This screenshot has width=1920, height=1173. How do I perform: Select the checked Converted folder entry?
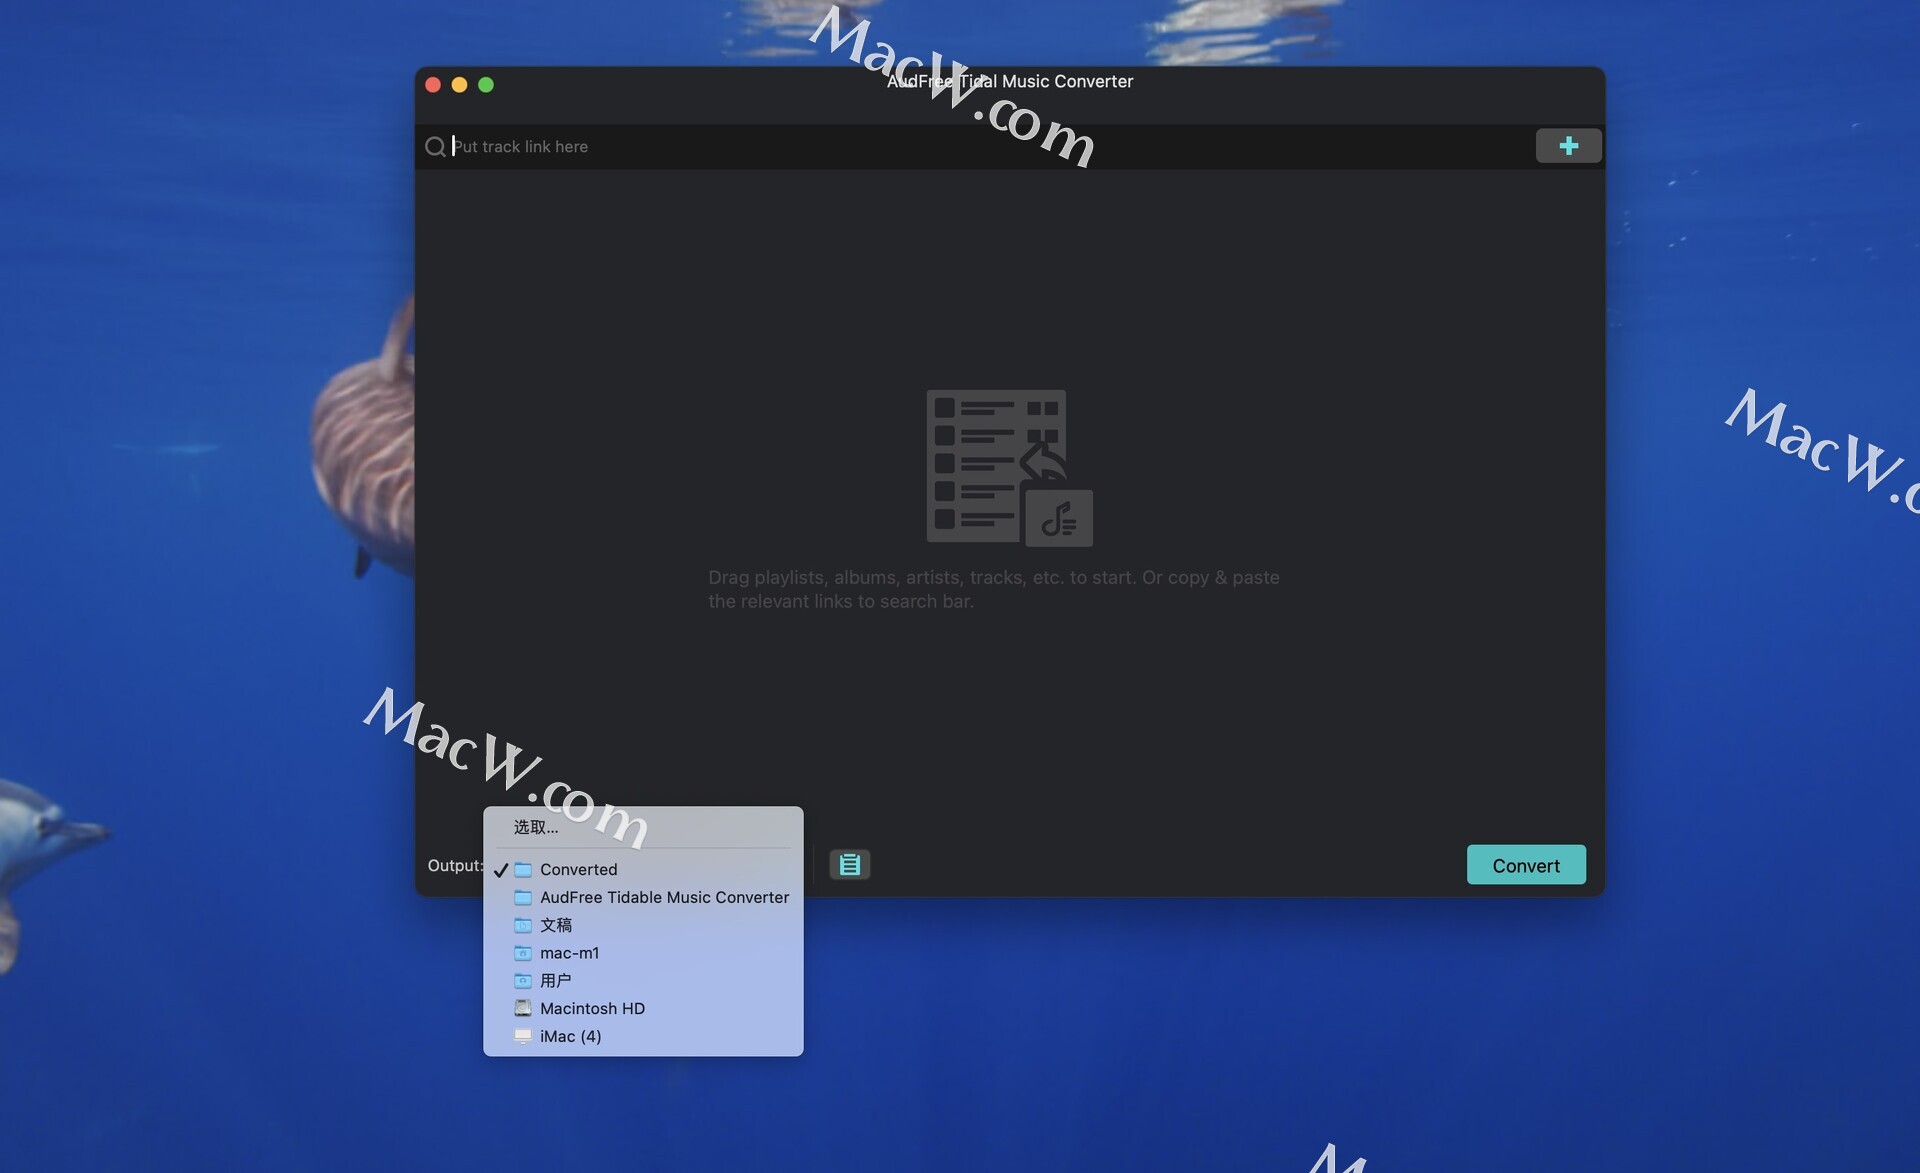[x=578, y=870]
